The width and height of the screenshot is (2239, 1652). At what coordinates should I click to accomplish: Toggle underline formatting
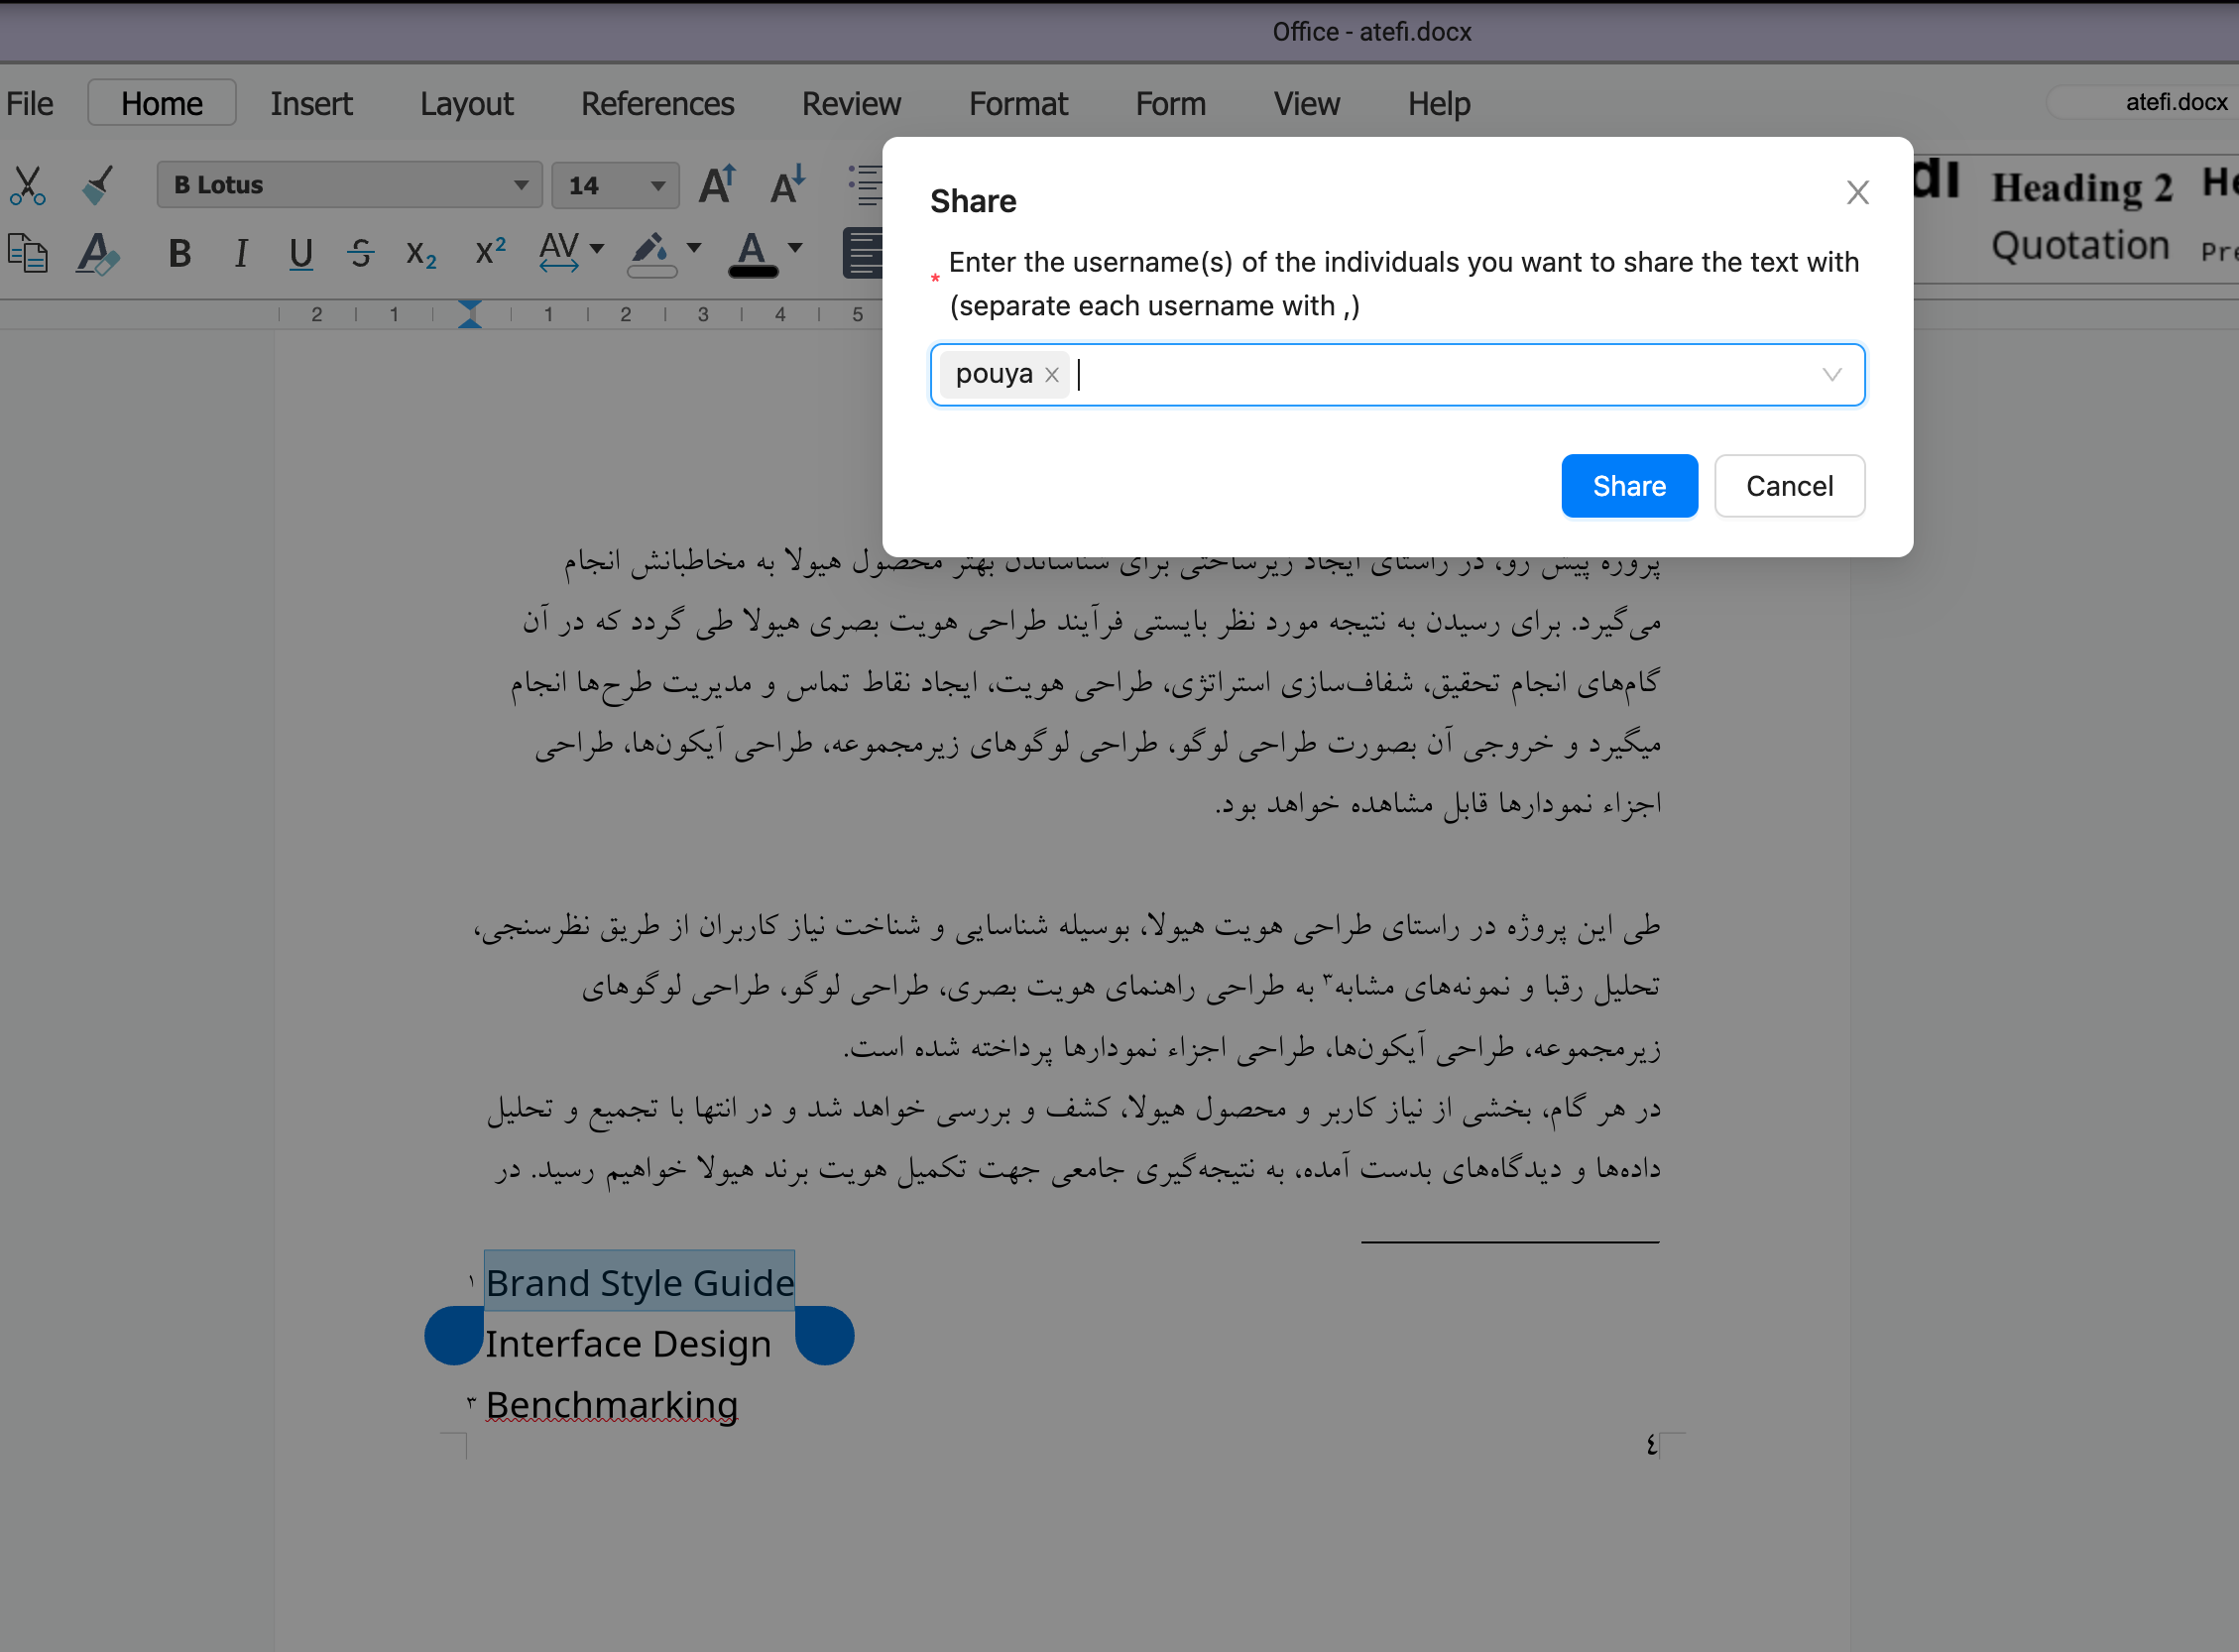pos(300,253)
